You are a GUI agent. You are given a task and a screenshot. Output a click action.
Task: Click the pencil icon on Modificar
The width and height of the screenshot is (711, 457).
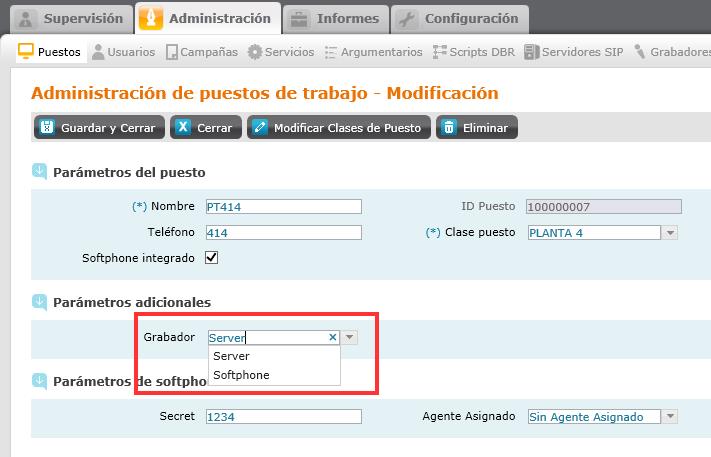pos(260,127)
